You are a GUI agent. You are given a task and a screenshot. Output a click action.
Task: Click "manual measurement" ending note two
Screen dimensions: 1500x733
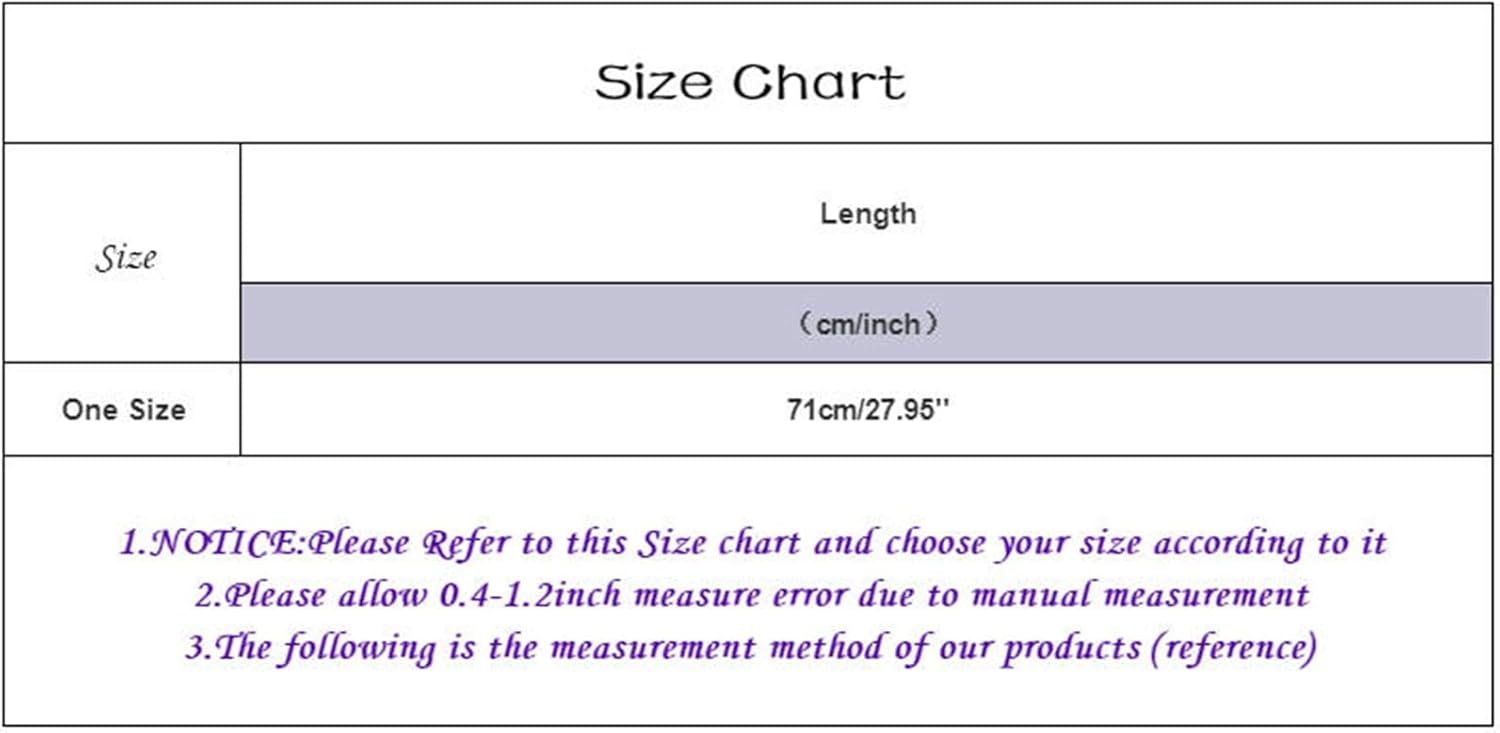pos(1141,596)
